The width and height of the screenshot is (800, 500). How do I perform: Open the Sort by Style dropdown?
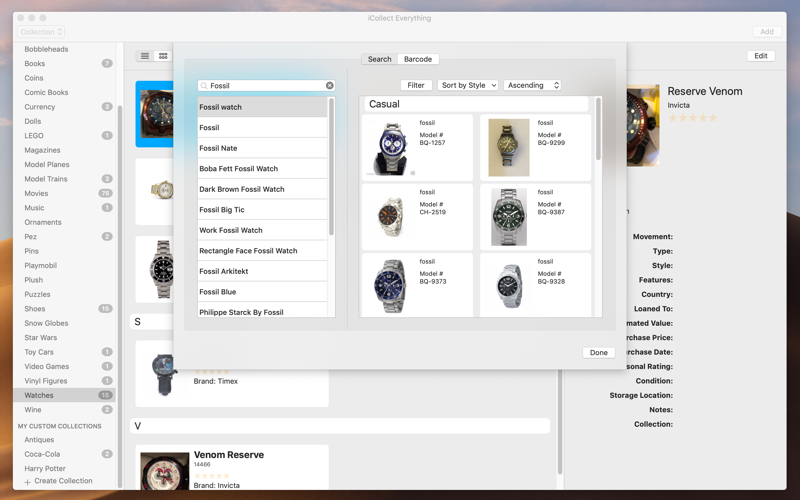point(468,85)
